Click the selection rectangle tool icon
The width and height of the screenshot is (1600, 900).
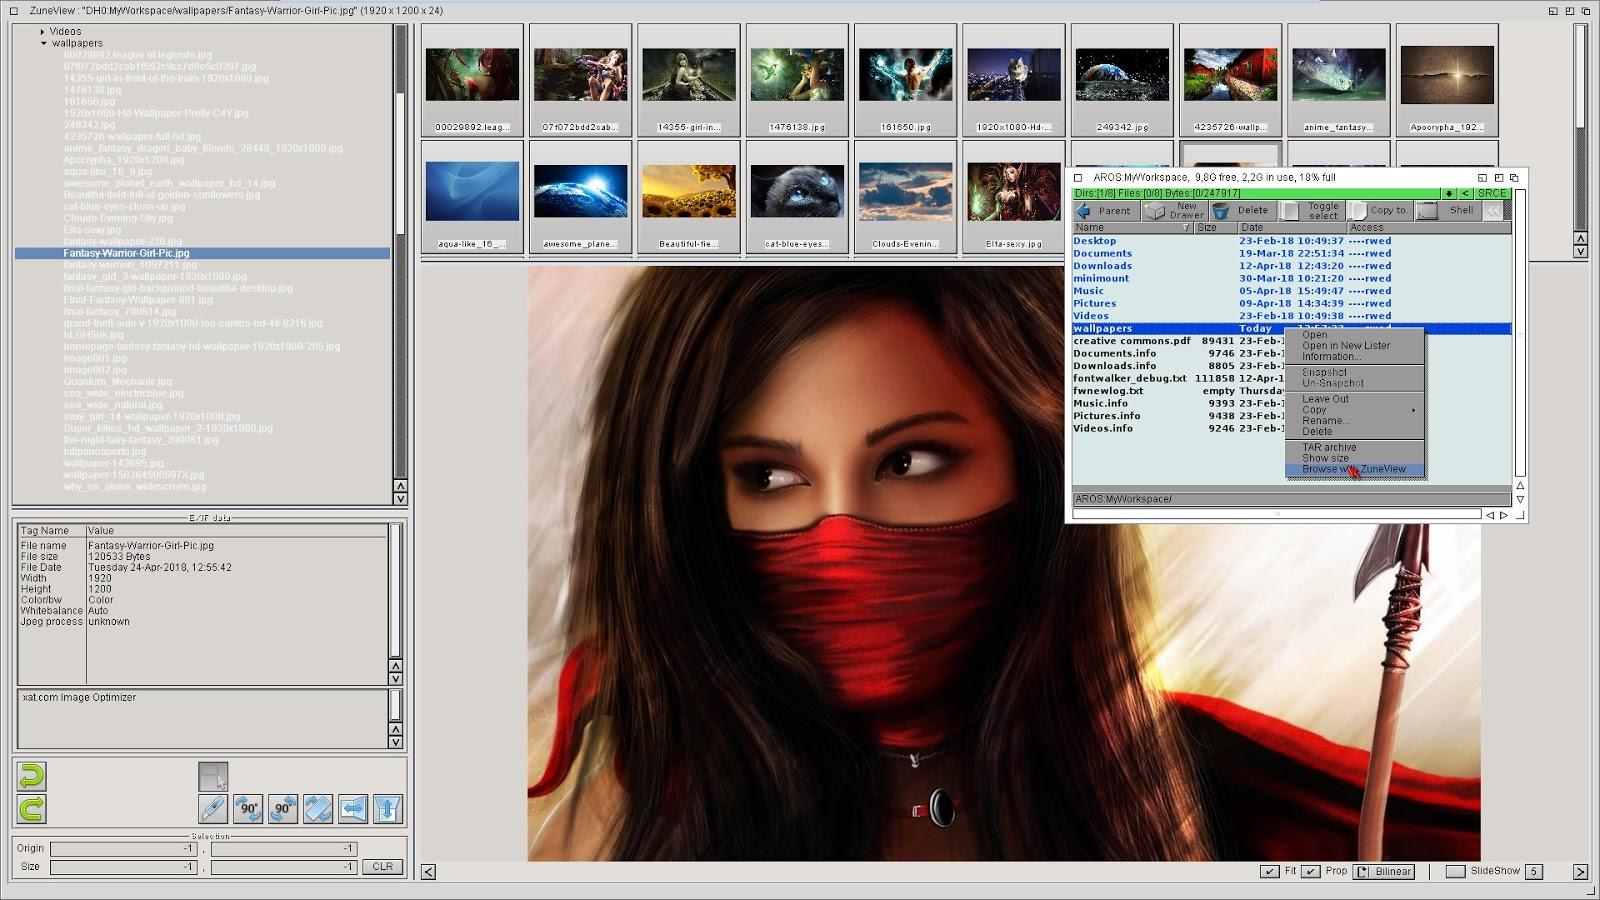pos(213,776)
